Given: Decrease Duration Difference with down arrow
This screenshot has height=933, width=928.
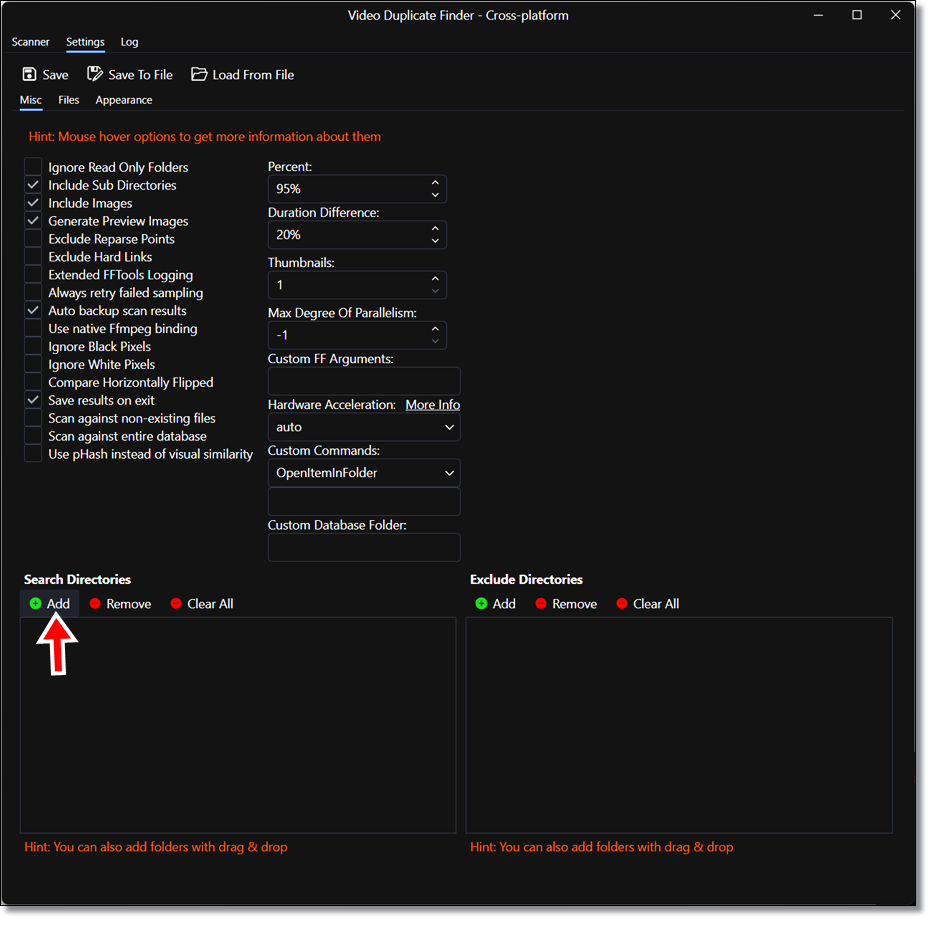Looking at the screenshot, I should click(435, 240).
